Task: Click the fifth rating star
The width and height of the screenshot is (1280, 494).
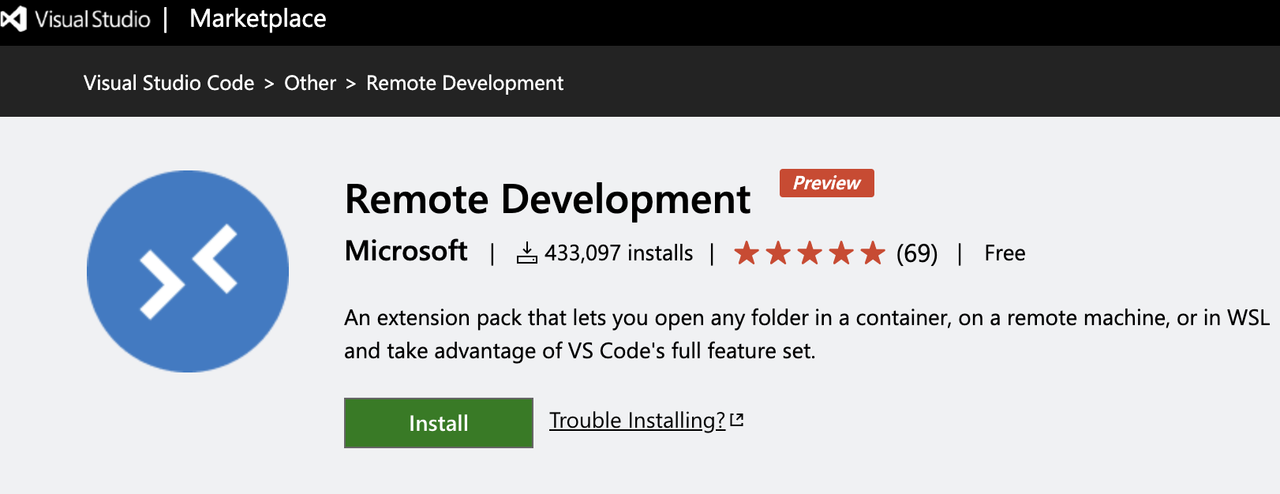Action: click(x=873, y=254)
